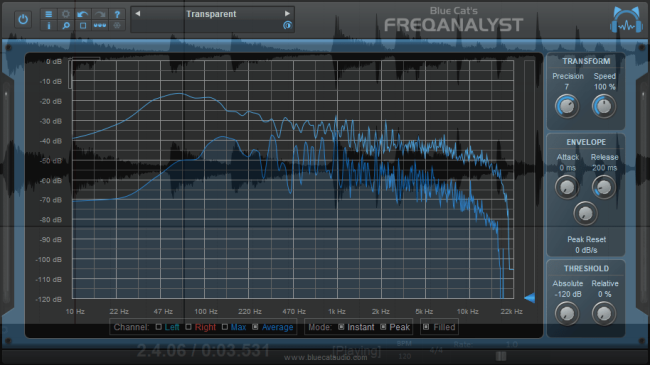Click the Precision value 7
650x365 pixels.
coord(567,87)
